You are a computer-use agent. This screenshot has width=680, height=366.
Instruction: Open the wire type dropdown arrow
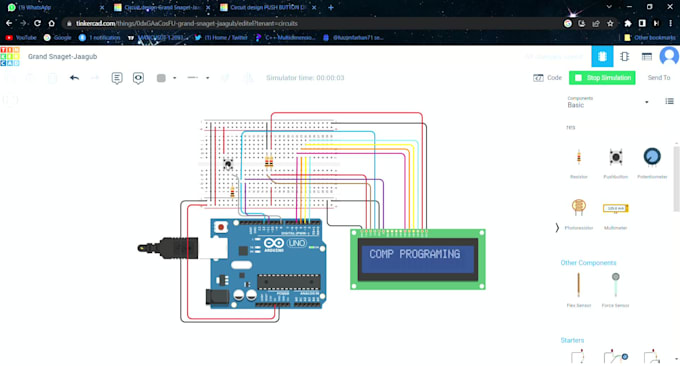[x=207, y=78]
